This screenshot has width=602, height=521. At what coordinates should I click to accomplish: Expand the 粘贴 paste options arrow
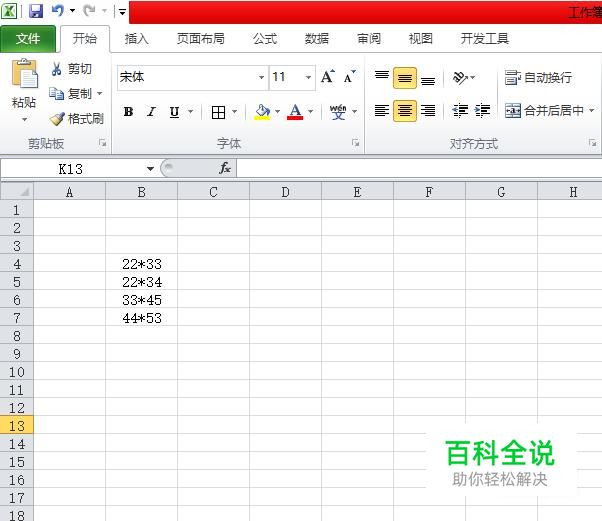[x=24, y=120]
